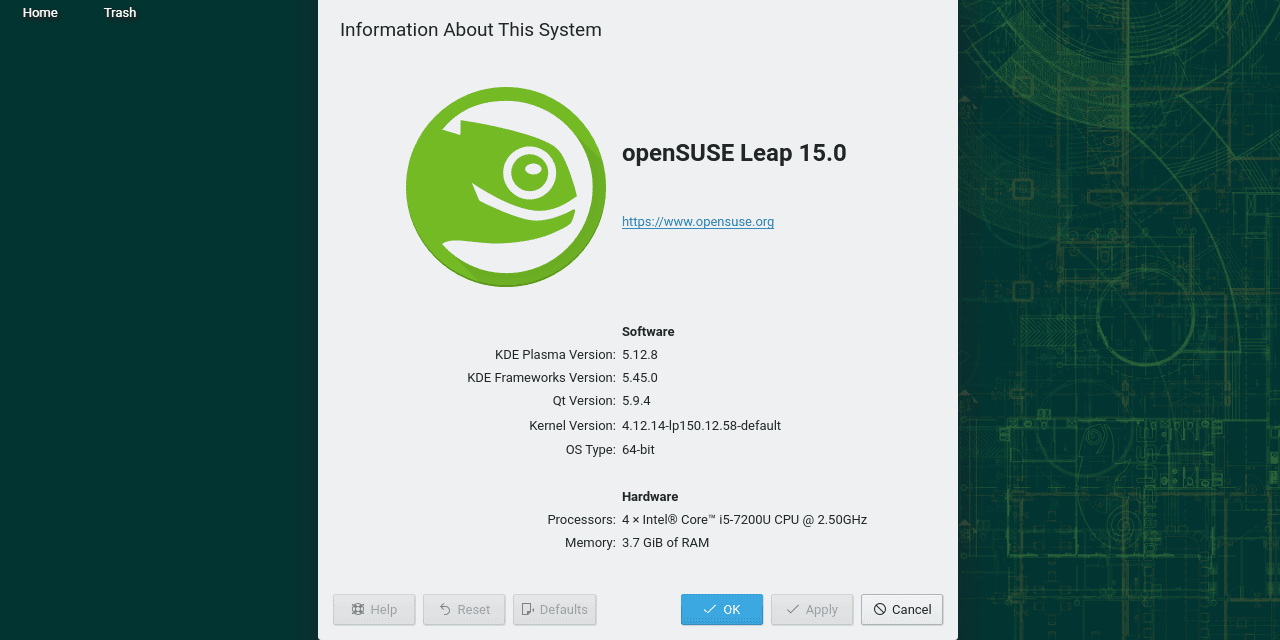
Task: Click the openSUSE Leap 15.0 heading
Action: pos(734,153)
